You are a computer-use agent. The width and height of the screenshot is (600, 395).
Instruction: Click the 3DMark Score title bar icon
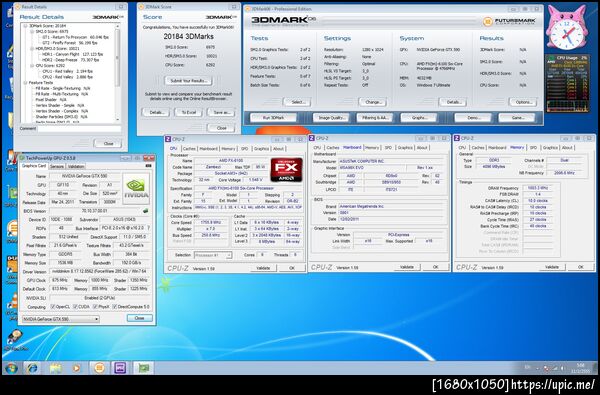pyautogui.click(x=141, y=7)
